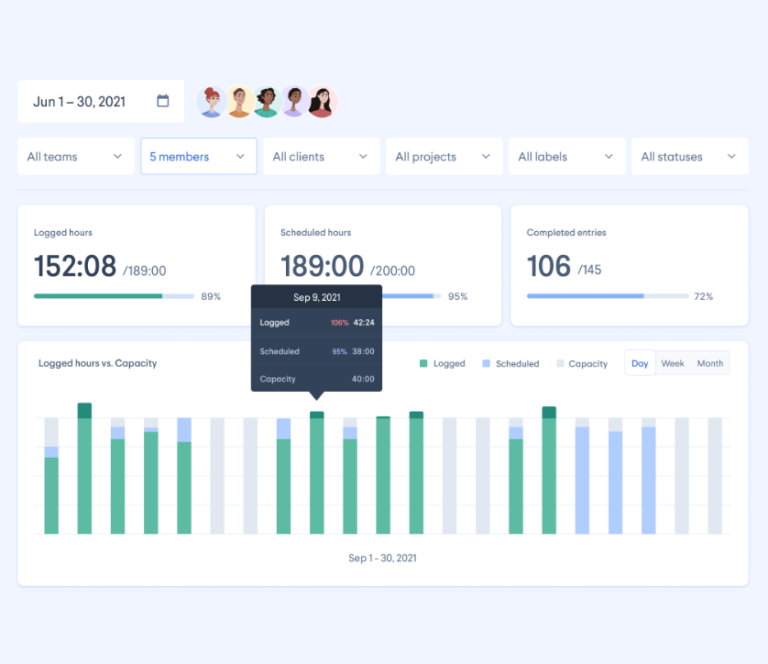
Task: Select the avatar with purple shirt
Action: (x=294, y=102)
